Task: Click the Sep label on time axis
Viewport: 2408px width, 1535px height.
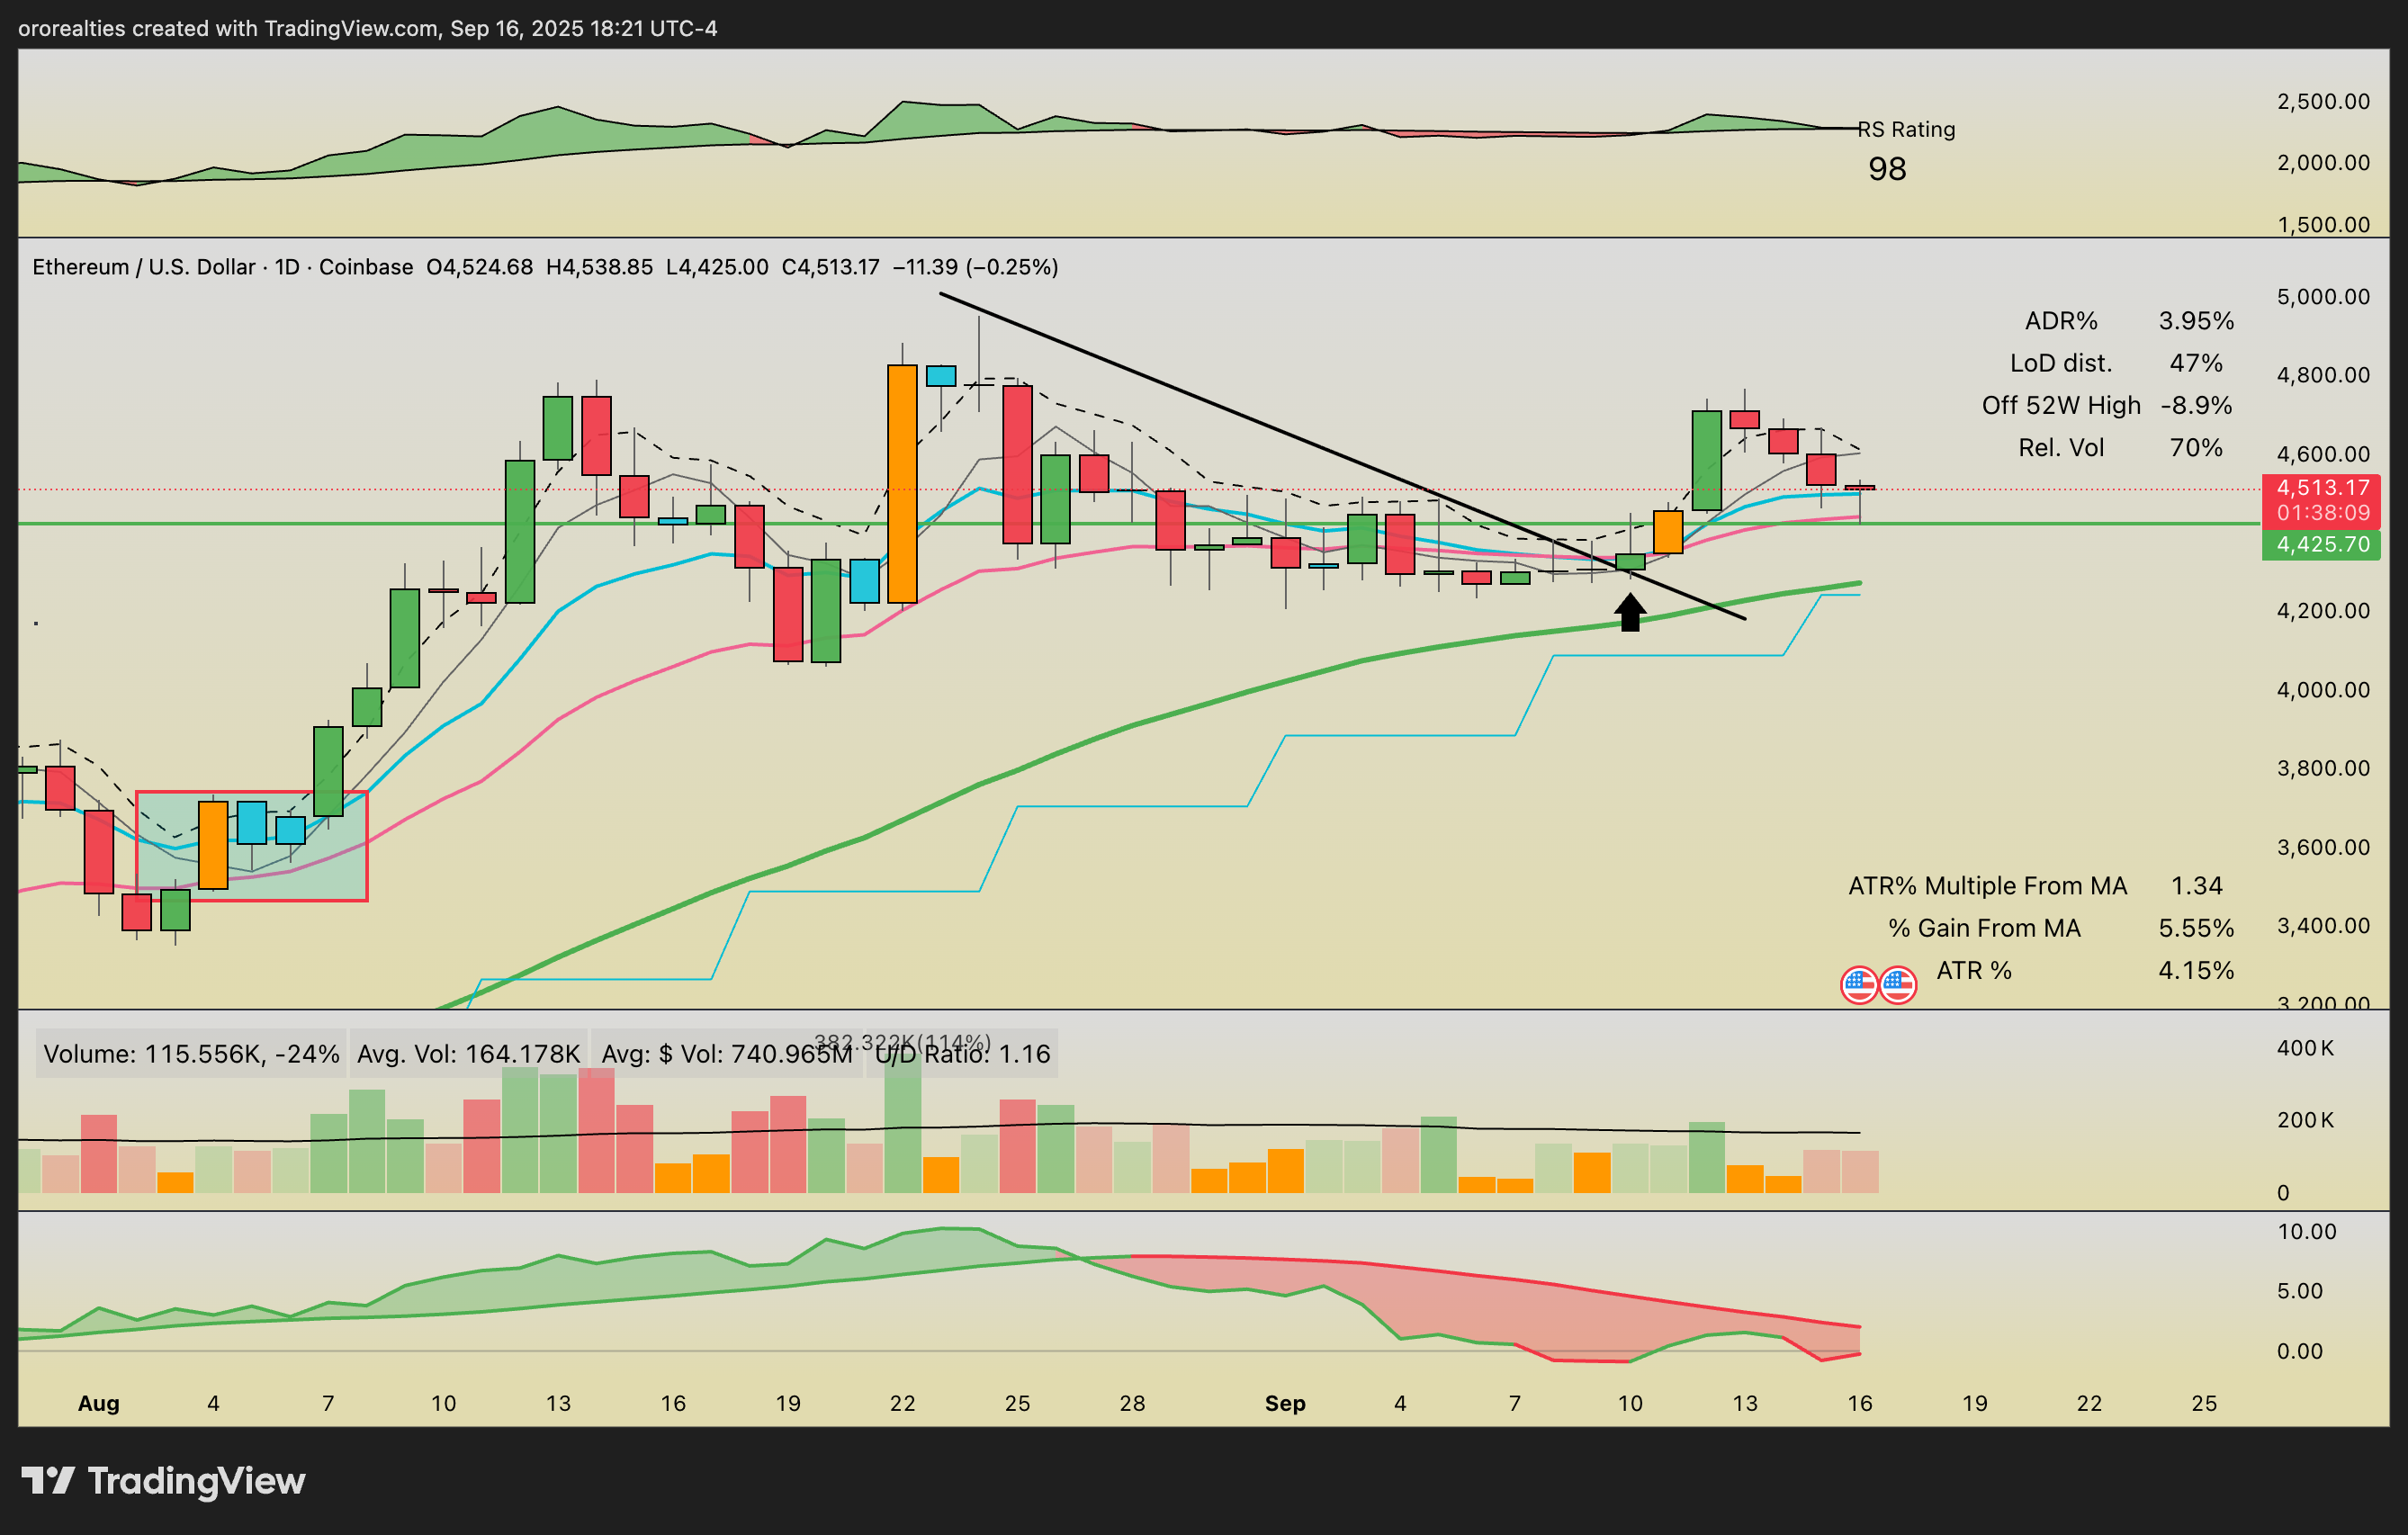Action: pos(1285,1403)
